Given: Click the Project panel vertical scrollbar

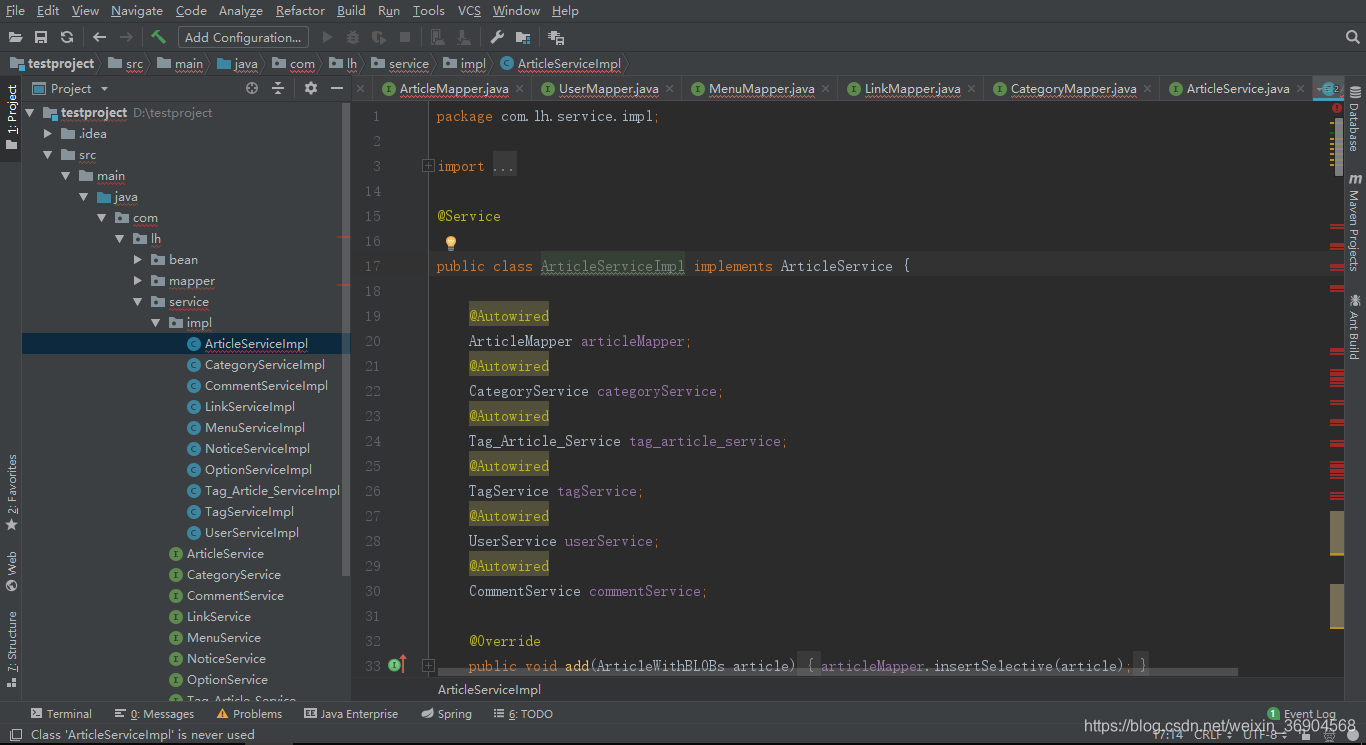Looking at the screenshot, I should click(346, 340).
